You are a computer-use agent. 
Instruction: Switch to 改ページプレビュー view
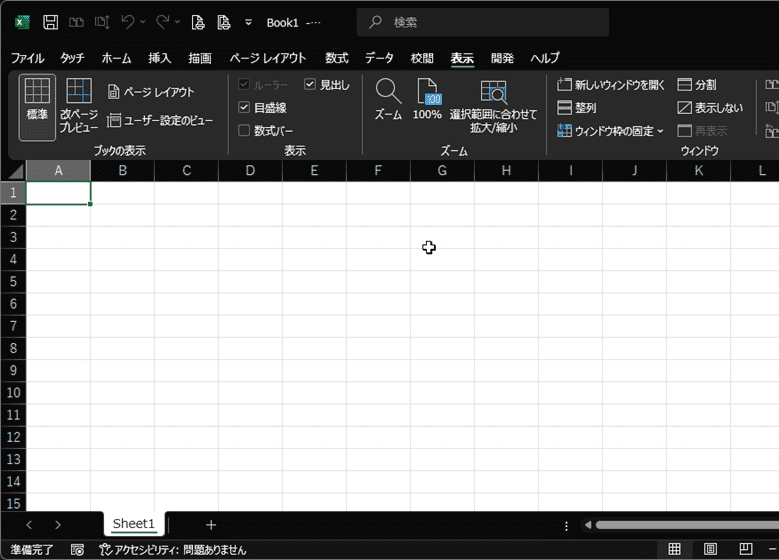click(79, 106)
